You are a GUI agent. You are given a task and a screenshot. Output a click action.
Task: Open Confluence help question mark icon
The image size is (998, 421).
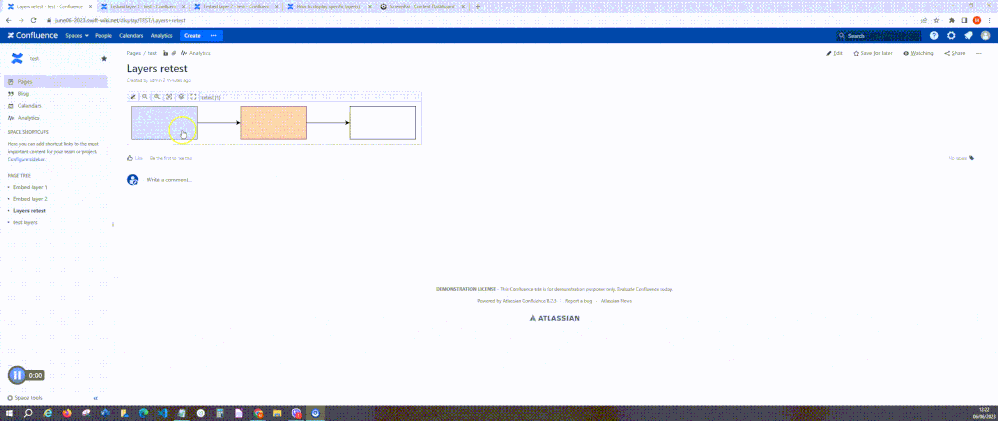point(934,36)
